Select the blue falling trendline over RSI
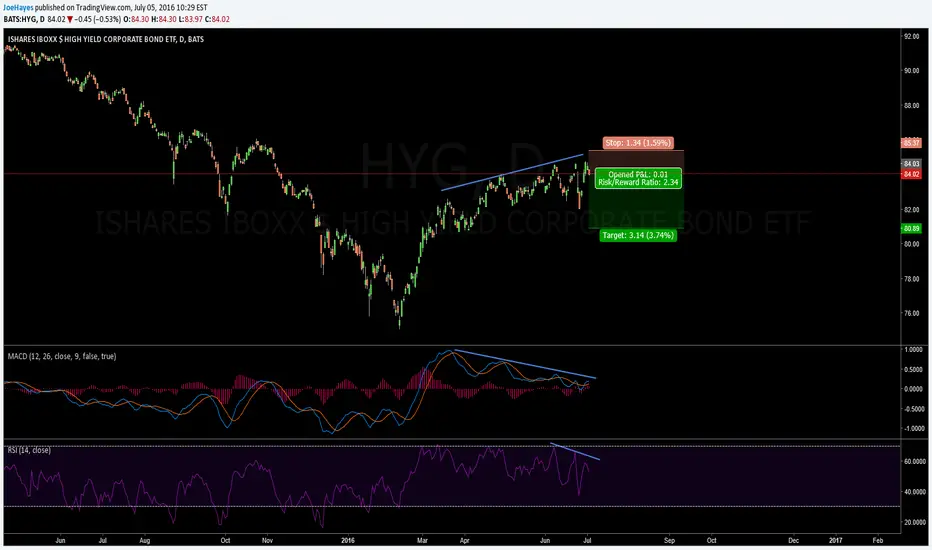 pos(575,451)
